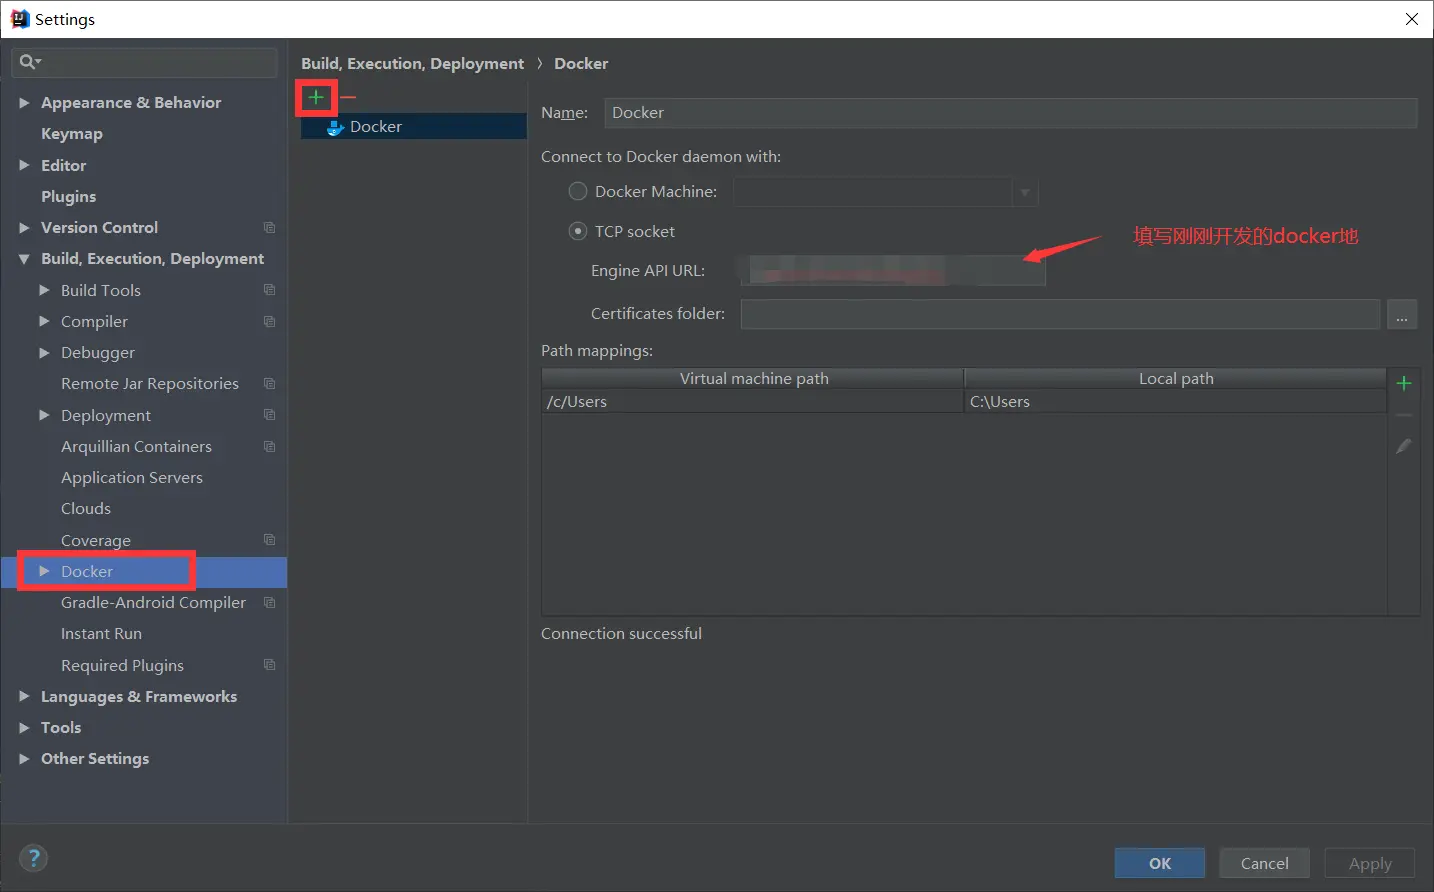Click the project-level icon beside Arquillian Containers
The width and height of the screenshot is (1434, 892).
point(269,446)
